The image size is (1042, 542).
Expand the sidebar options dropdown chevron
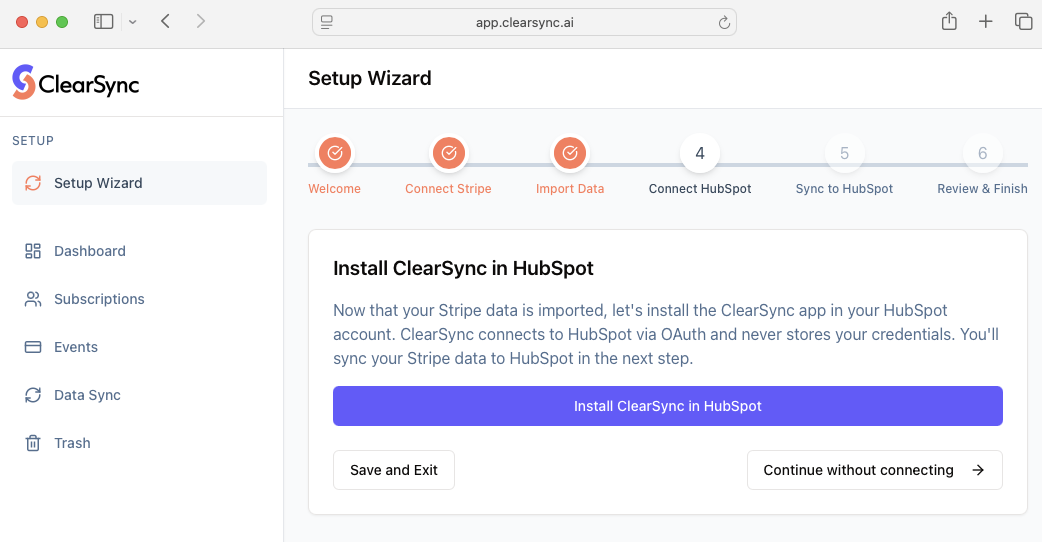click(x=132, y=21)
